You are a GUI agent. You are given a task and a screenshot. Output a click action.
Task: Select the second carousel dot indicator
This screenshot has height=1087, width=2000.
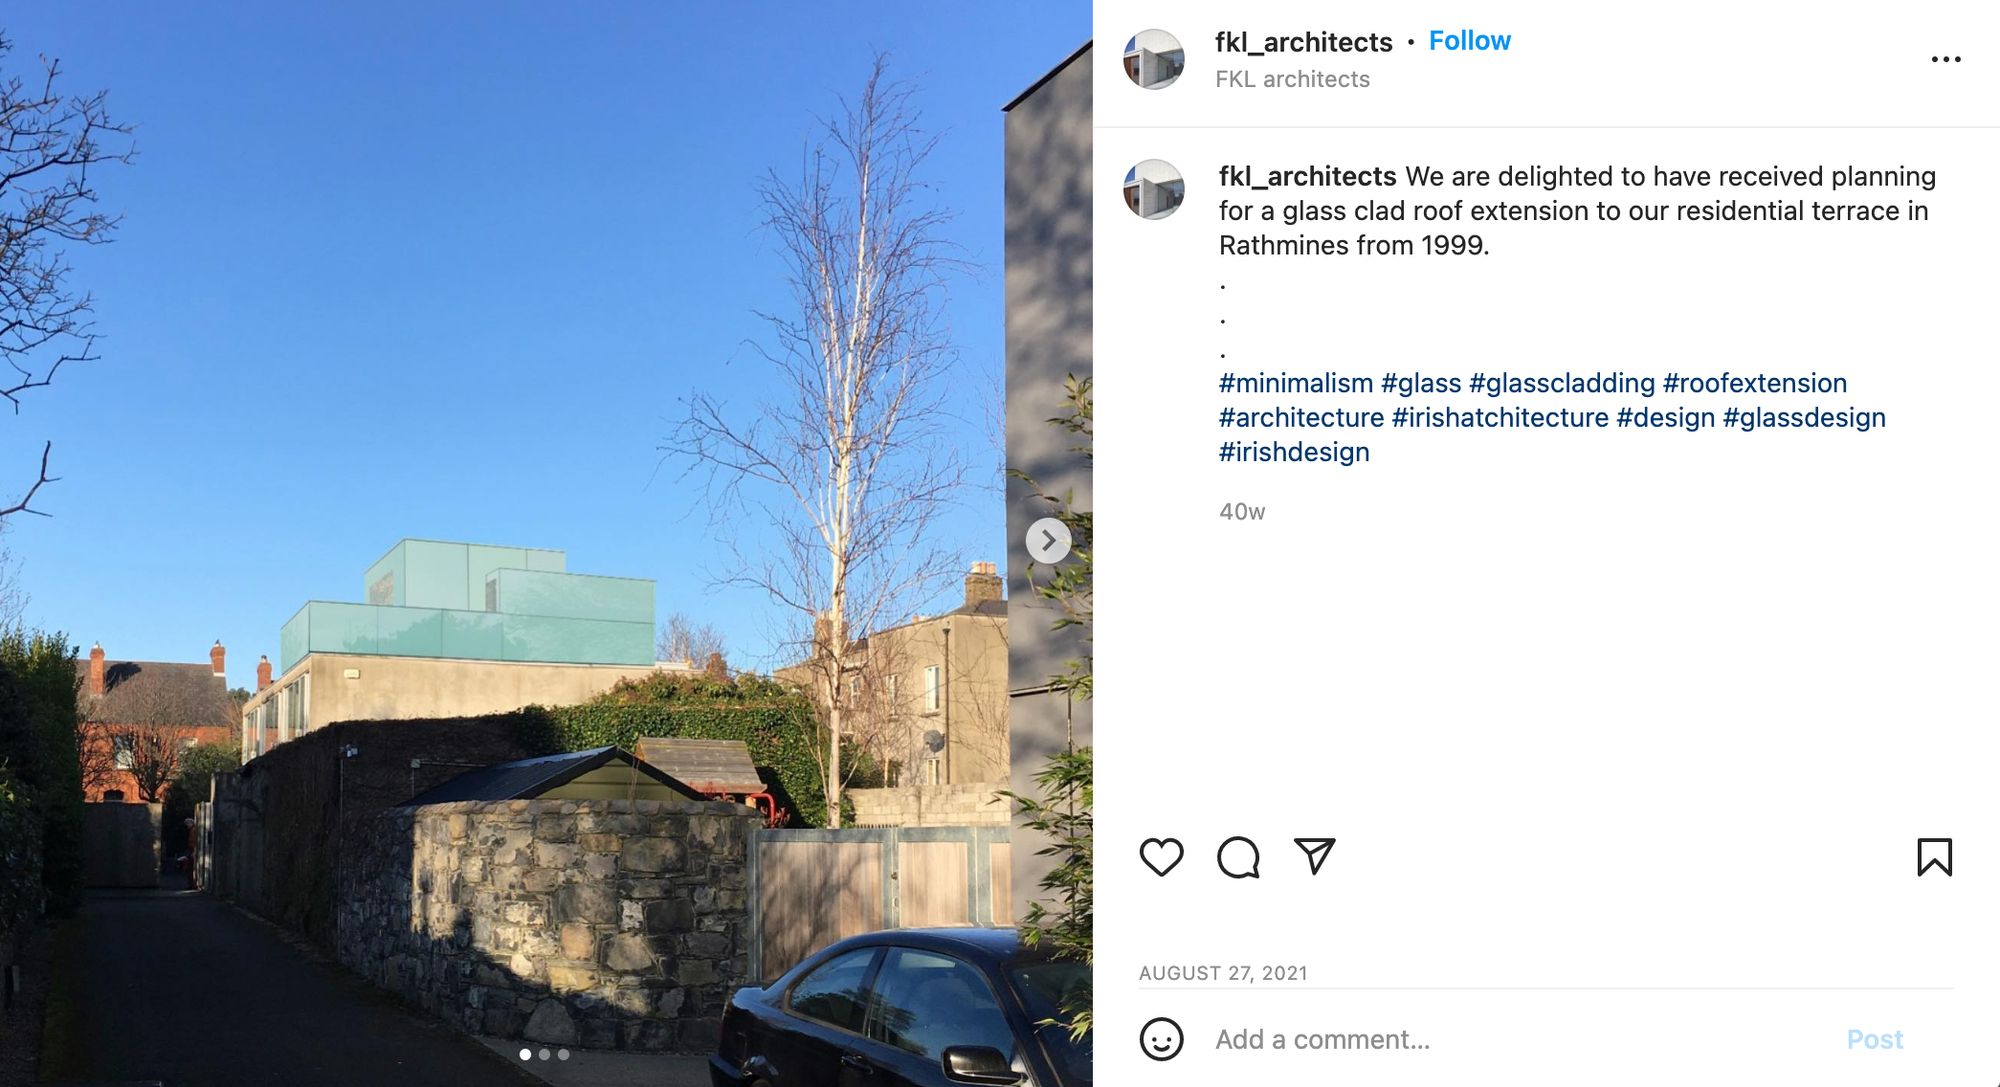544,1054
